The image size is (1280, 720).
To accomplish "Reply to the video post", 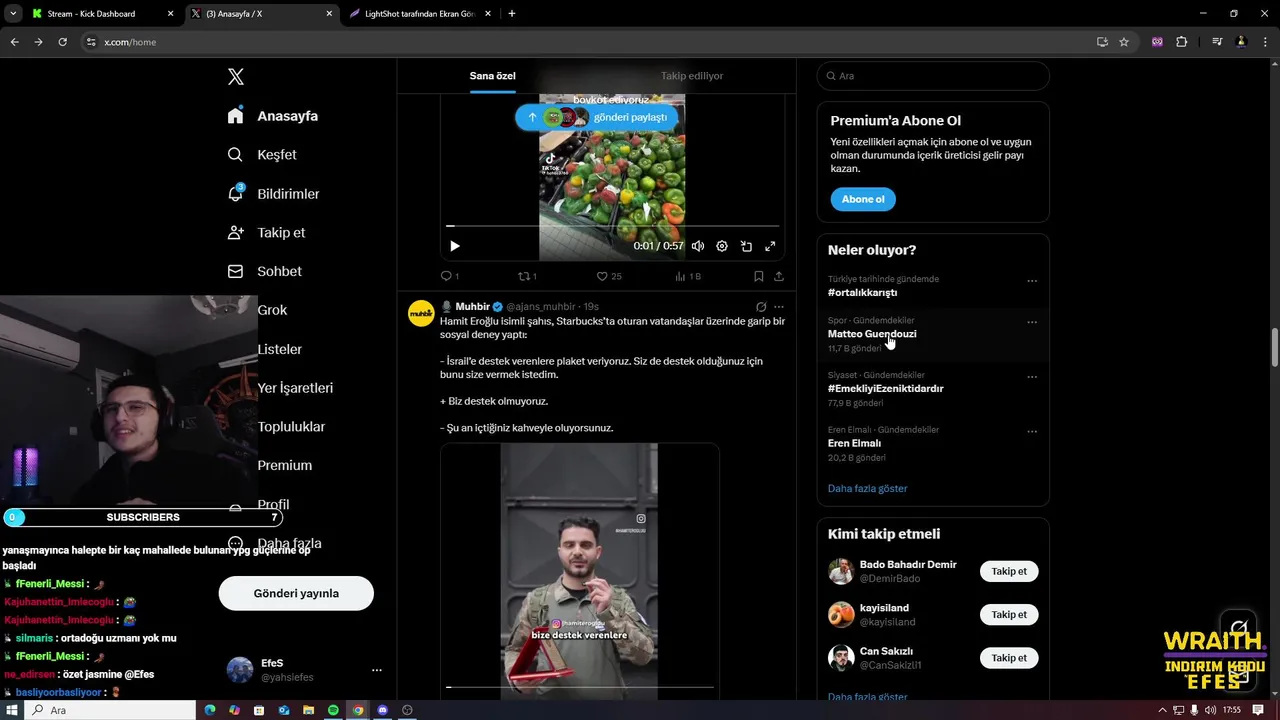I will (x=450, y=276).
